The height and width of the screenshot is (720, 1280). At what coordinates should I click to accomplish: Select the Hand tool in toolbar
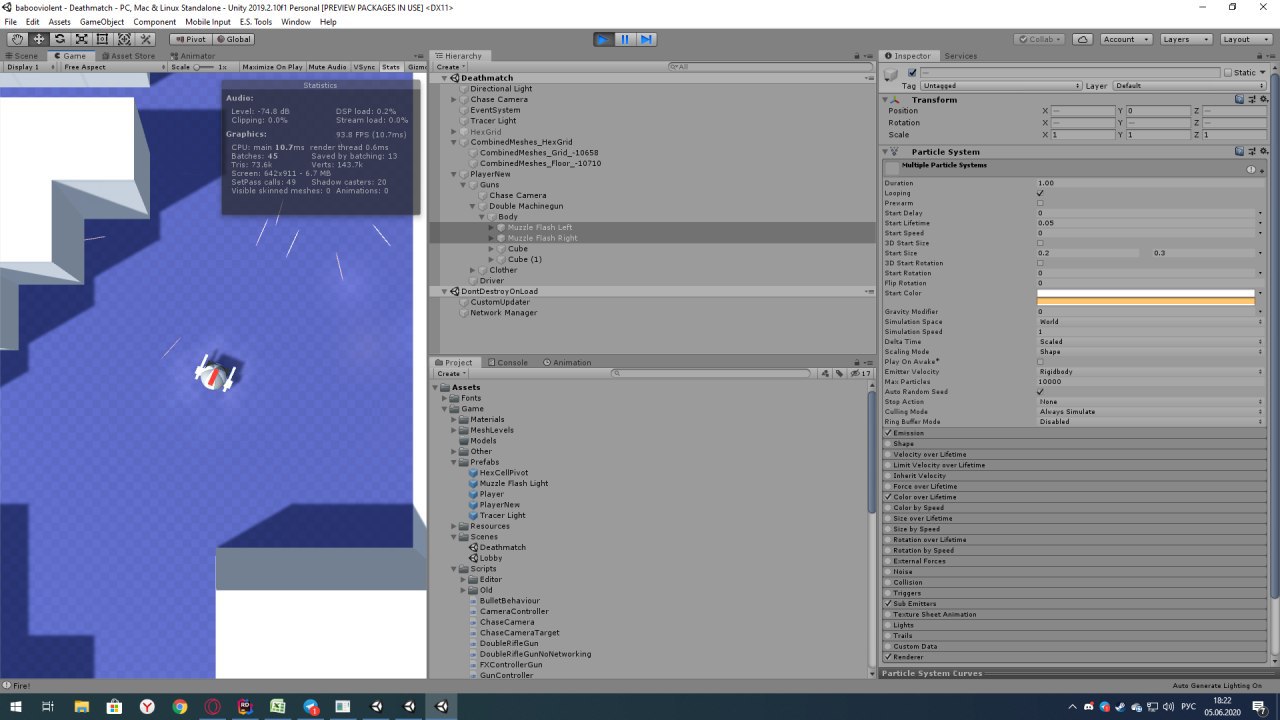(x=17, y=39)
